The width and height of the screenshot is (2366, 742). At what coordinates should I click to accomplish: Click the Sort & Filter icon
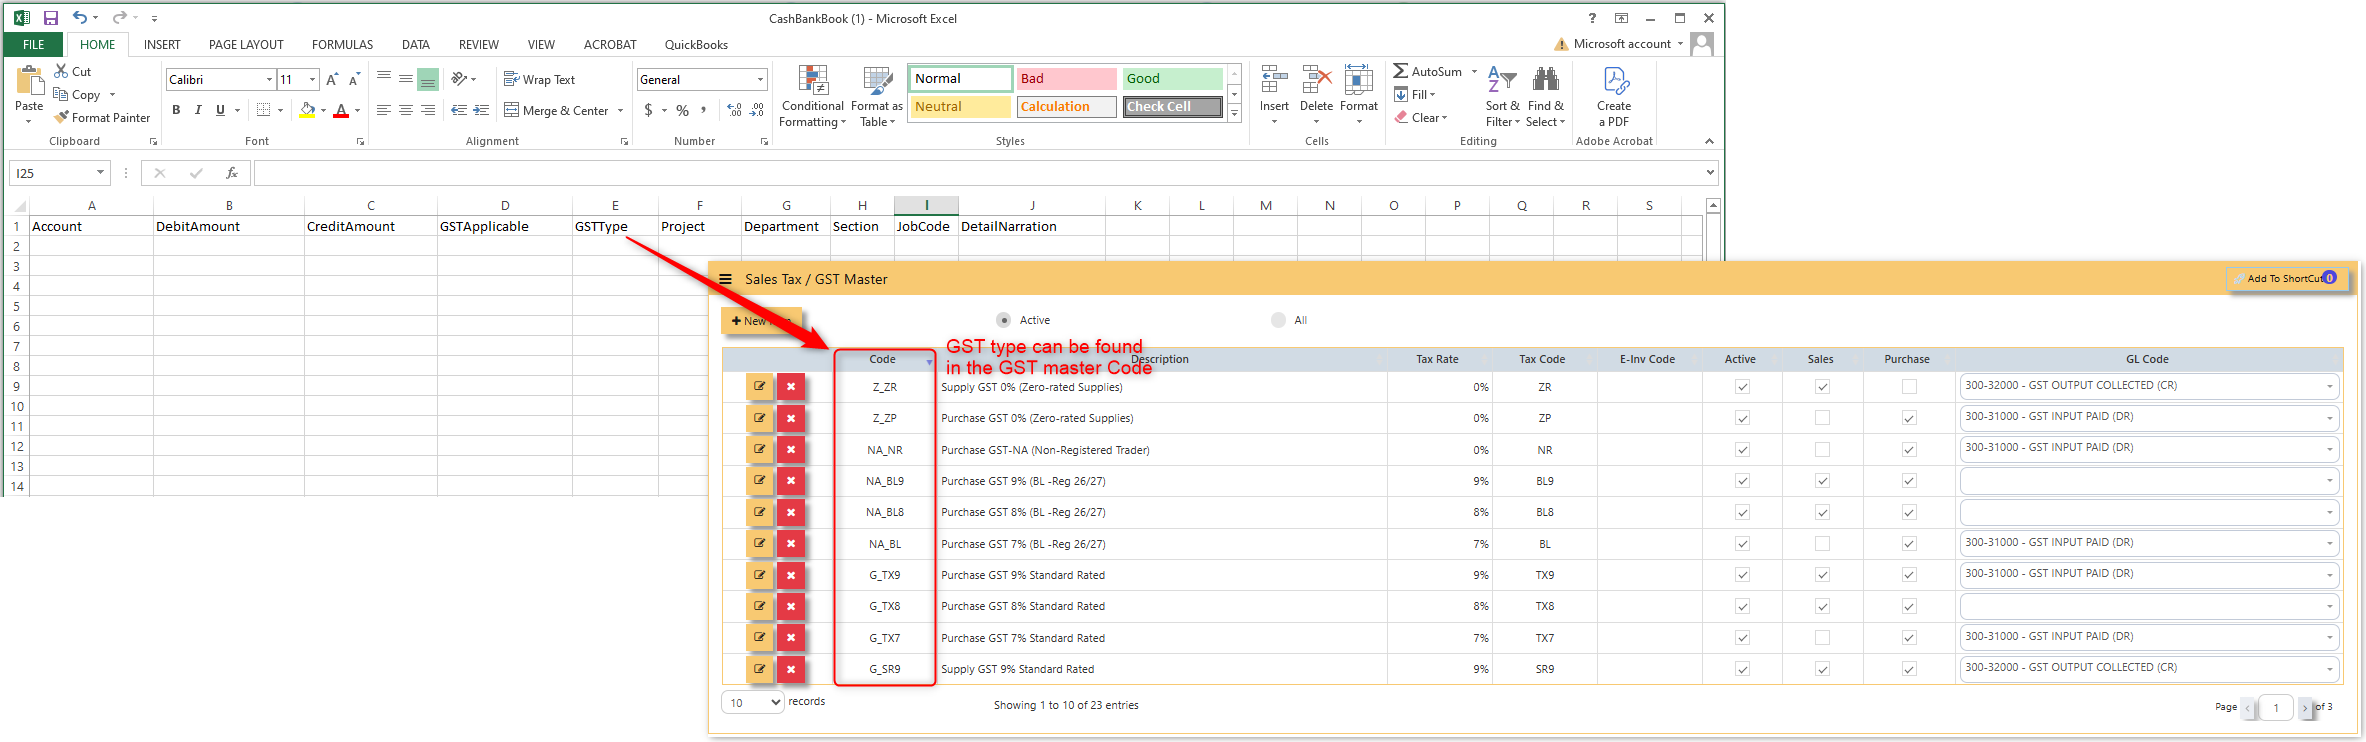(x=1502, y=80)
